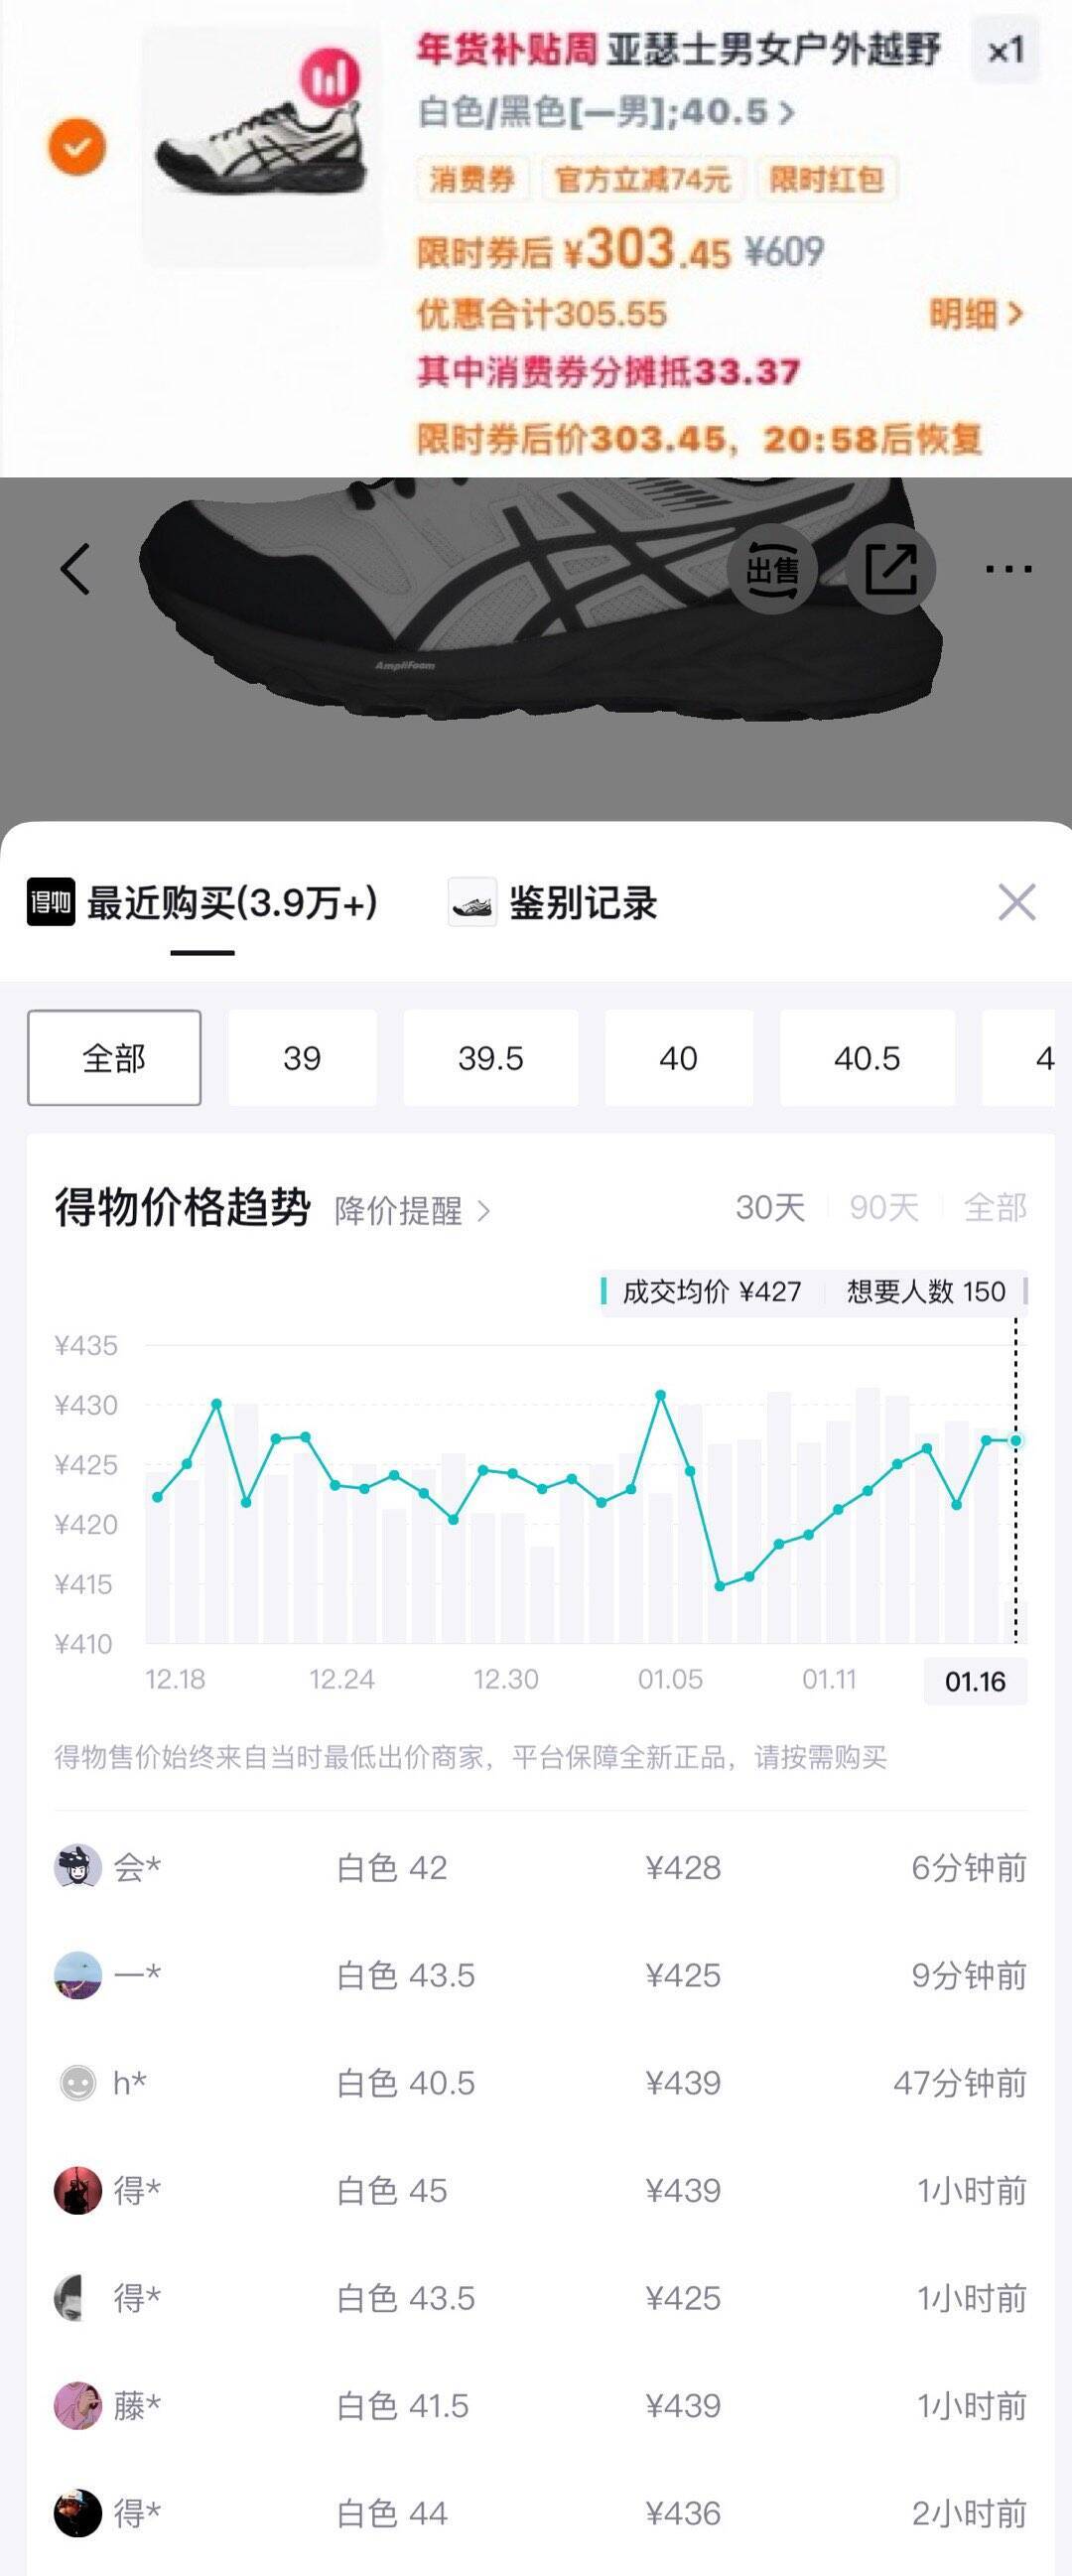Tap avatar of buyer 藤*
Viewport: 1072px width, 2576px height.
[78, 2405]
